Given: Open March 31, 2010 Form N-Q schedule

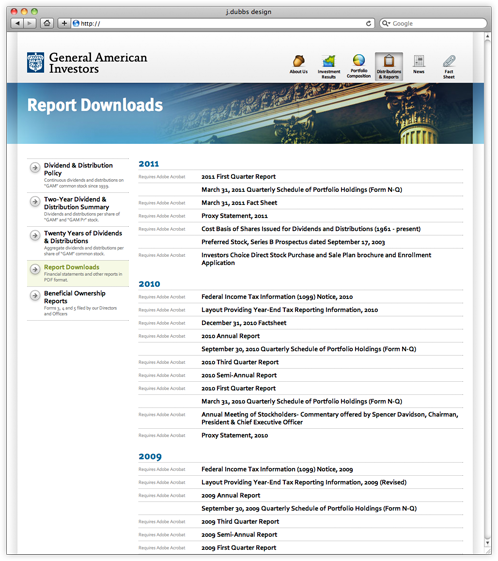Looking at the screenshot, I should (302, 401).
